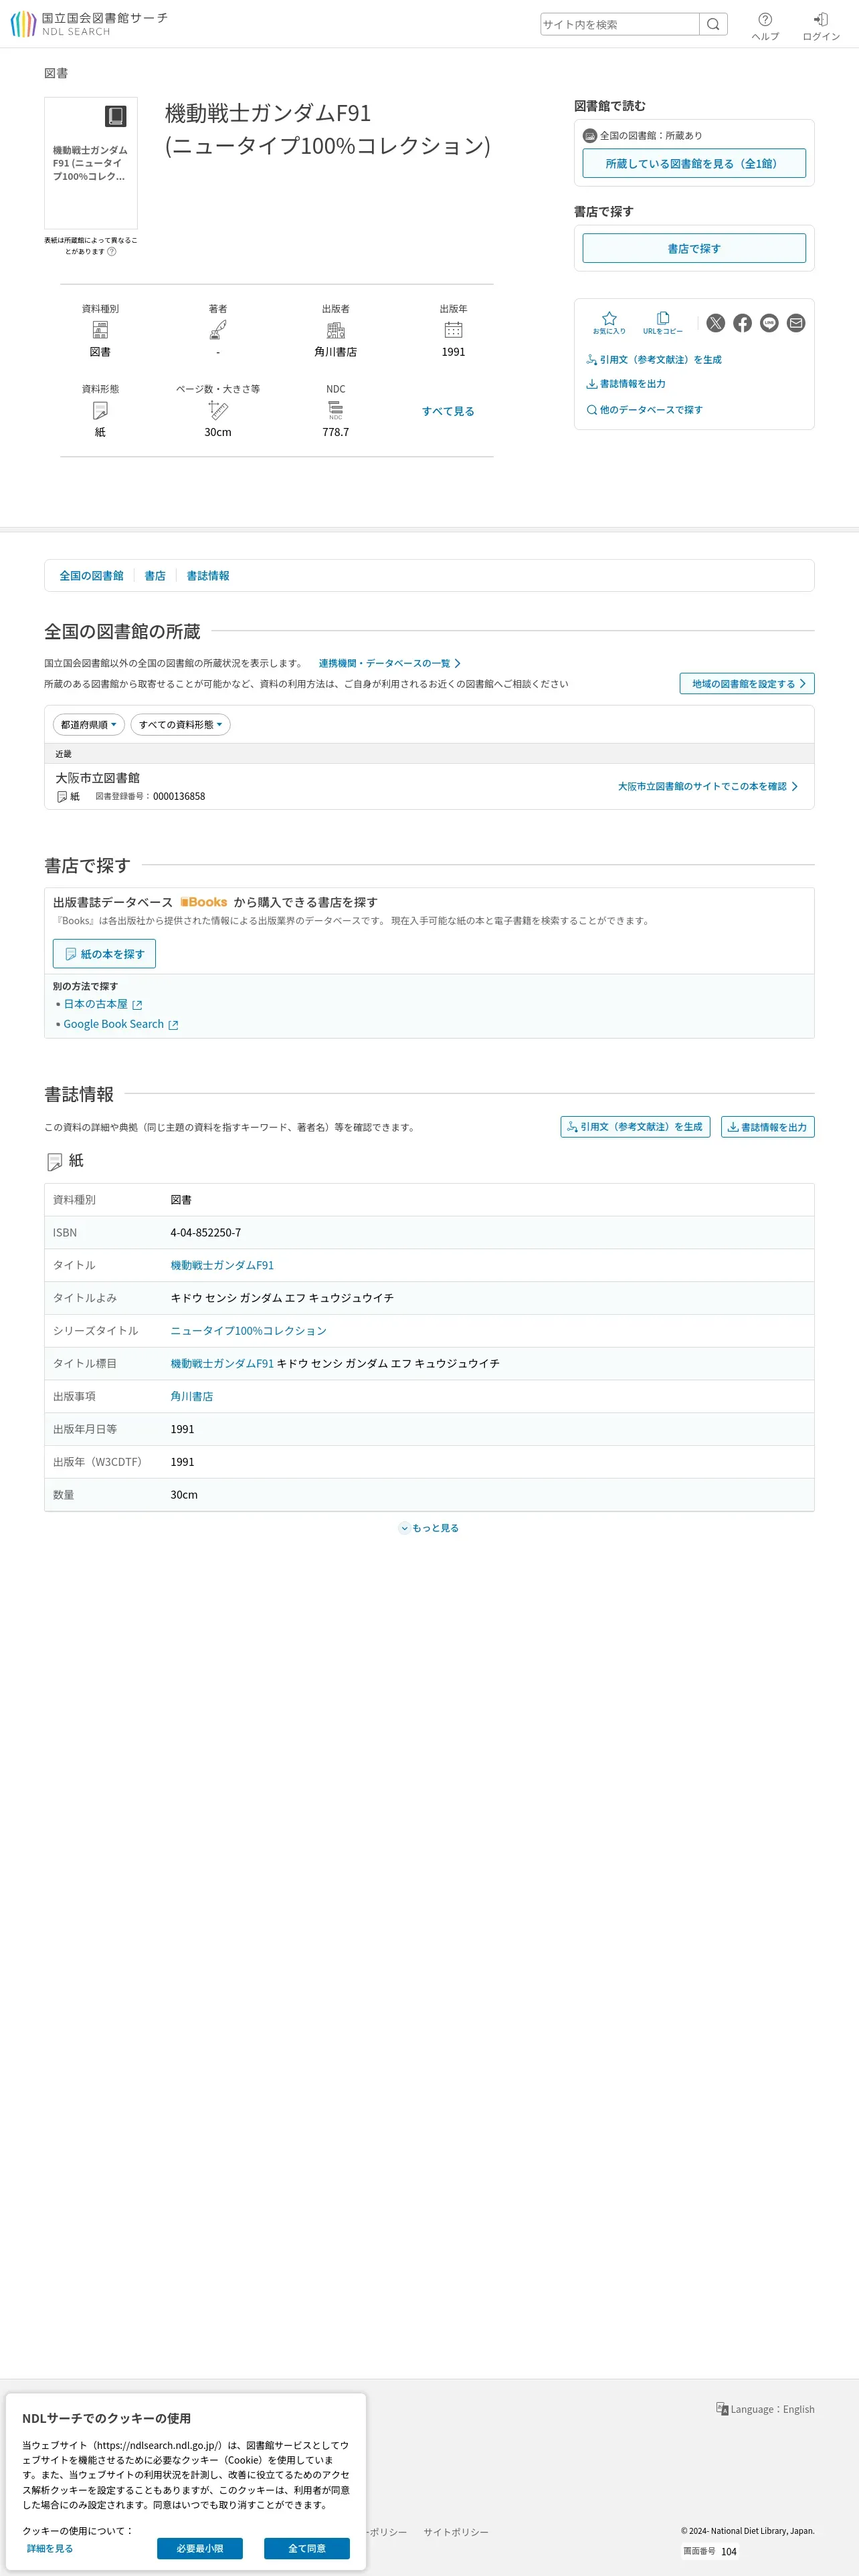Viewport: 859px width, 2576px height.
Task: Open 連携機関・データベースの一覧 link
Action: [390, 664]
